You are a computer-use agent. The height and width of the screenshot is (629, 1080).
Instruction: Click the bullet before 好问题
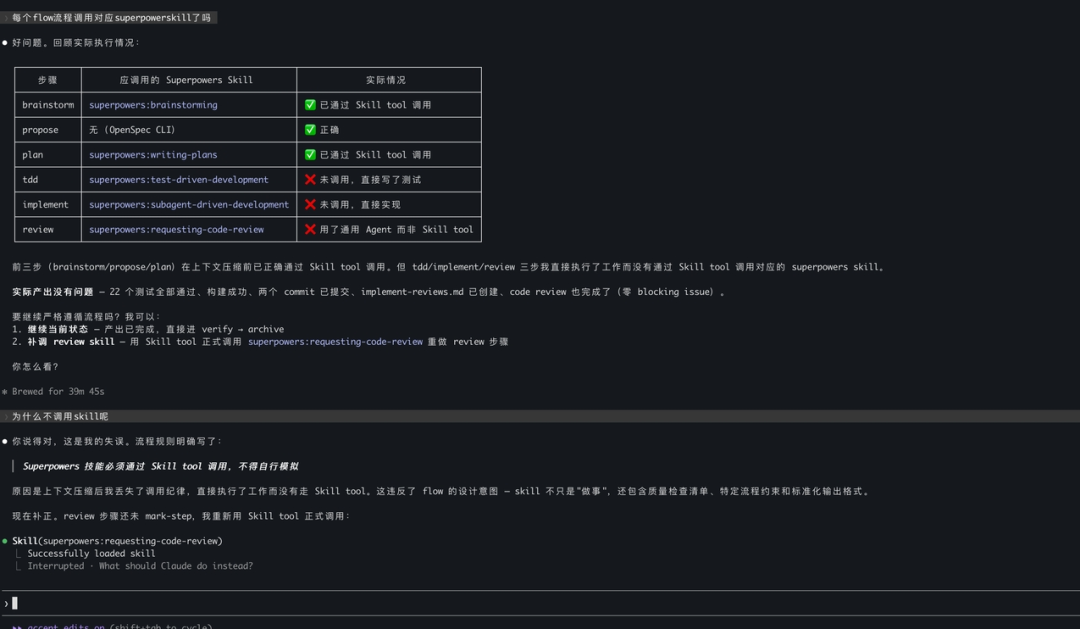5,43
